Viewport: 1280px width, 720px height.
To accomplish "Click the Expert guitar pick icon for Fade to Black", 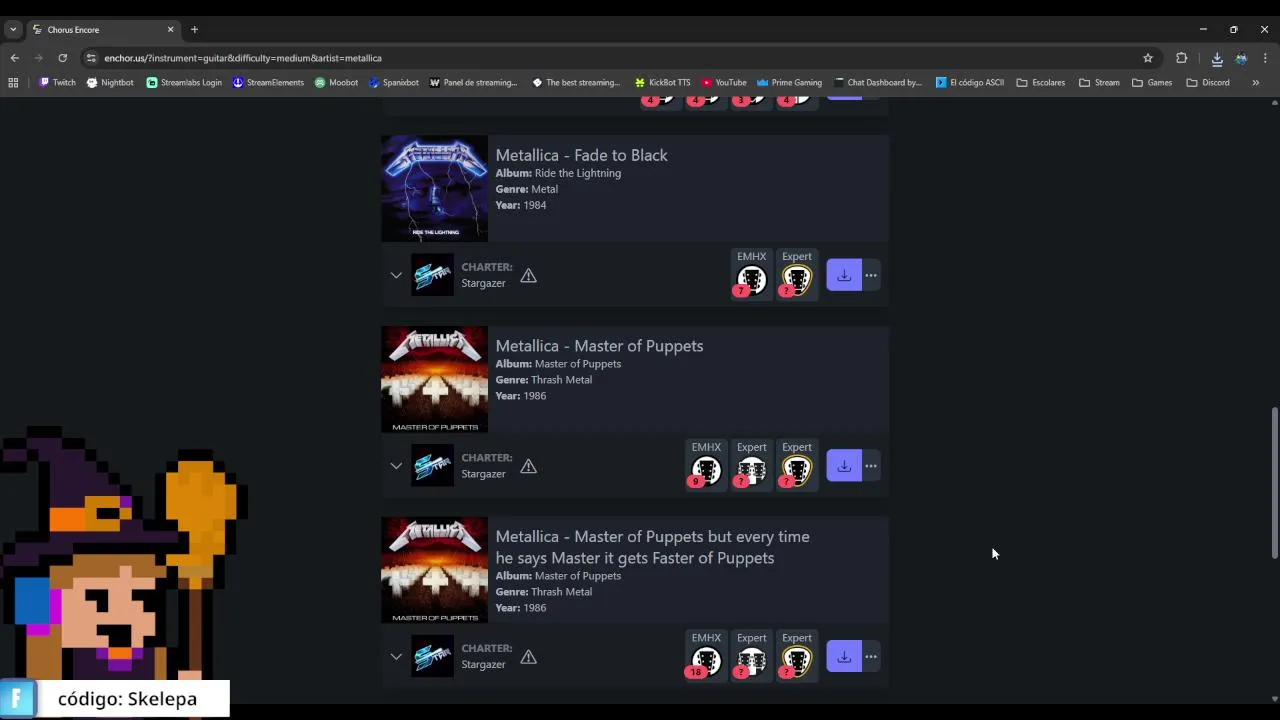I will point(797,280).
